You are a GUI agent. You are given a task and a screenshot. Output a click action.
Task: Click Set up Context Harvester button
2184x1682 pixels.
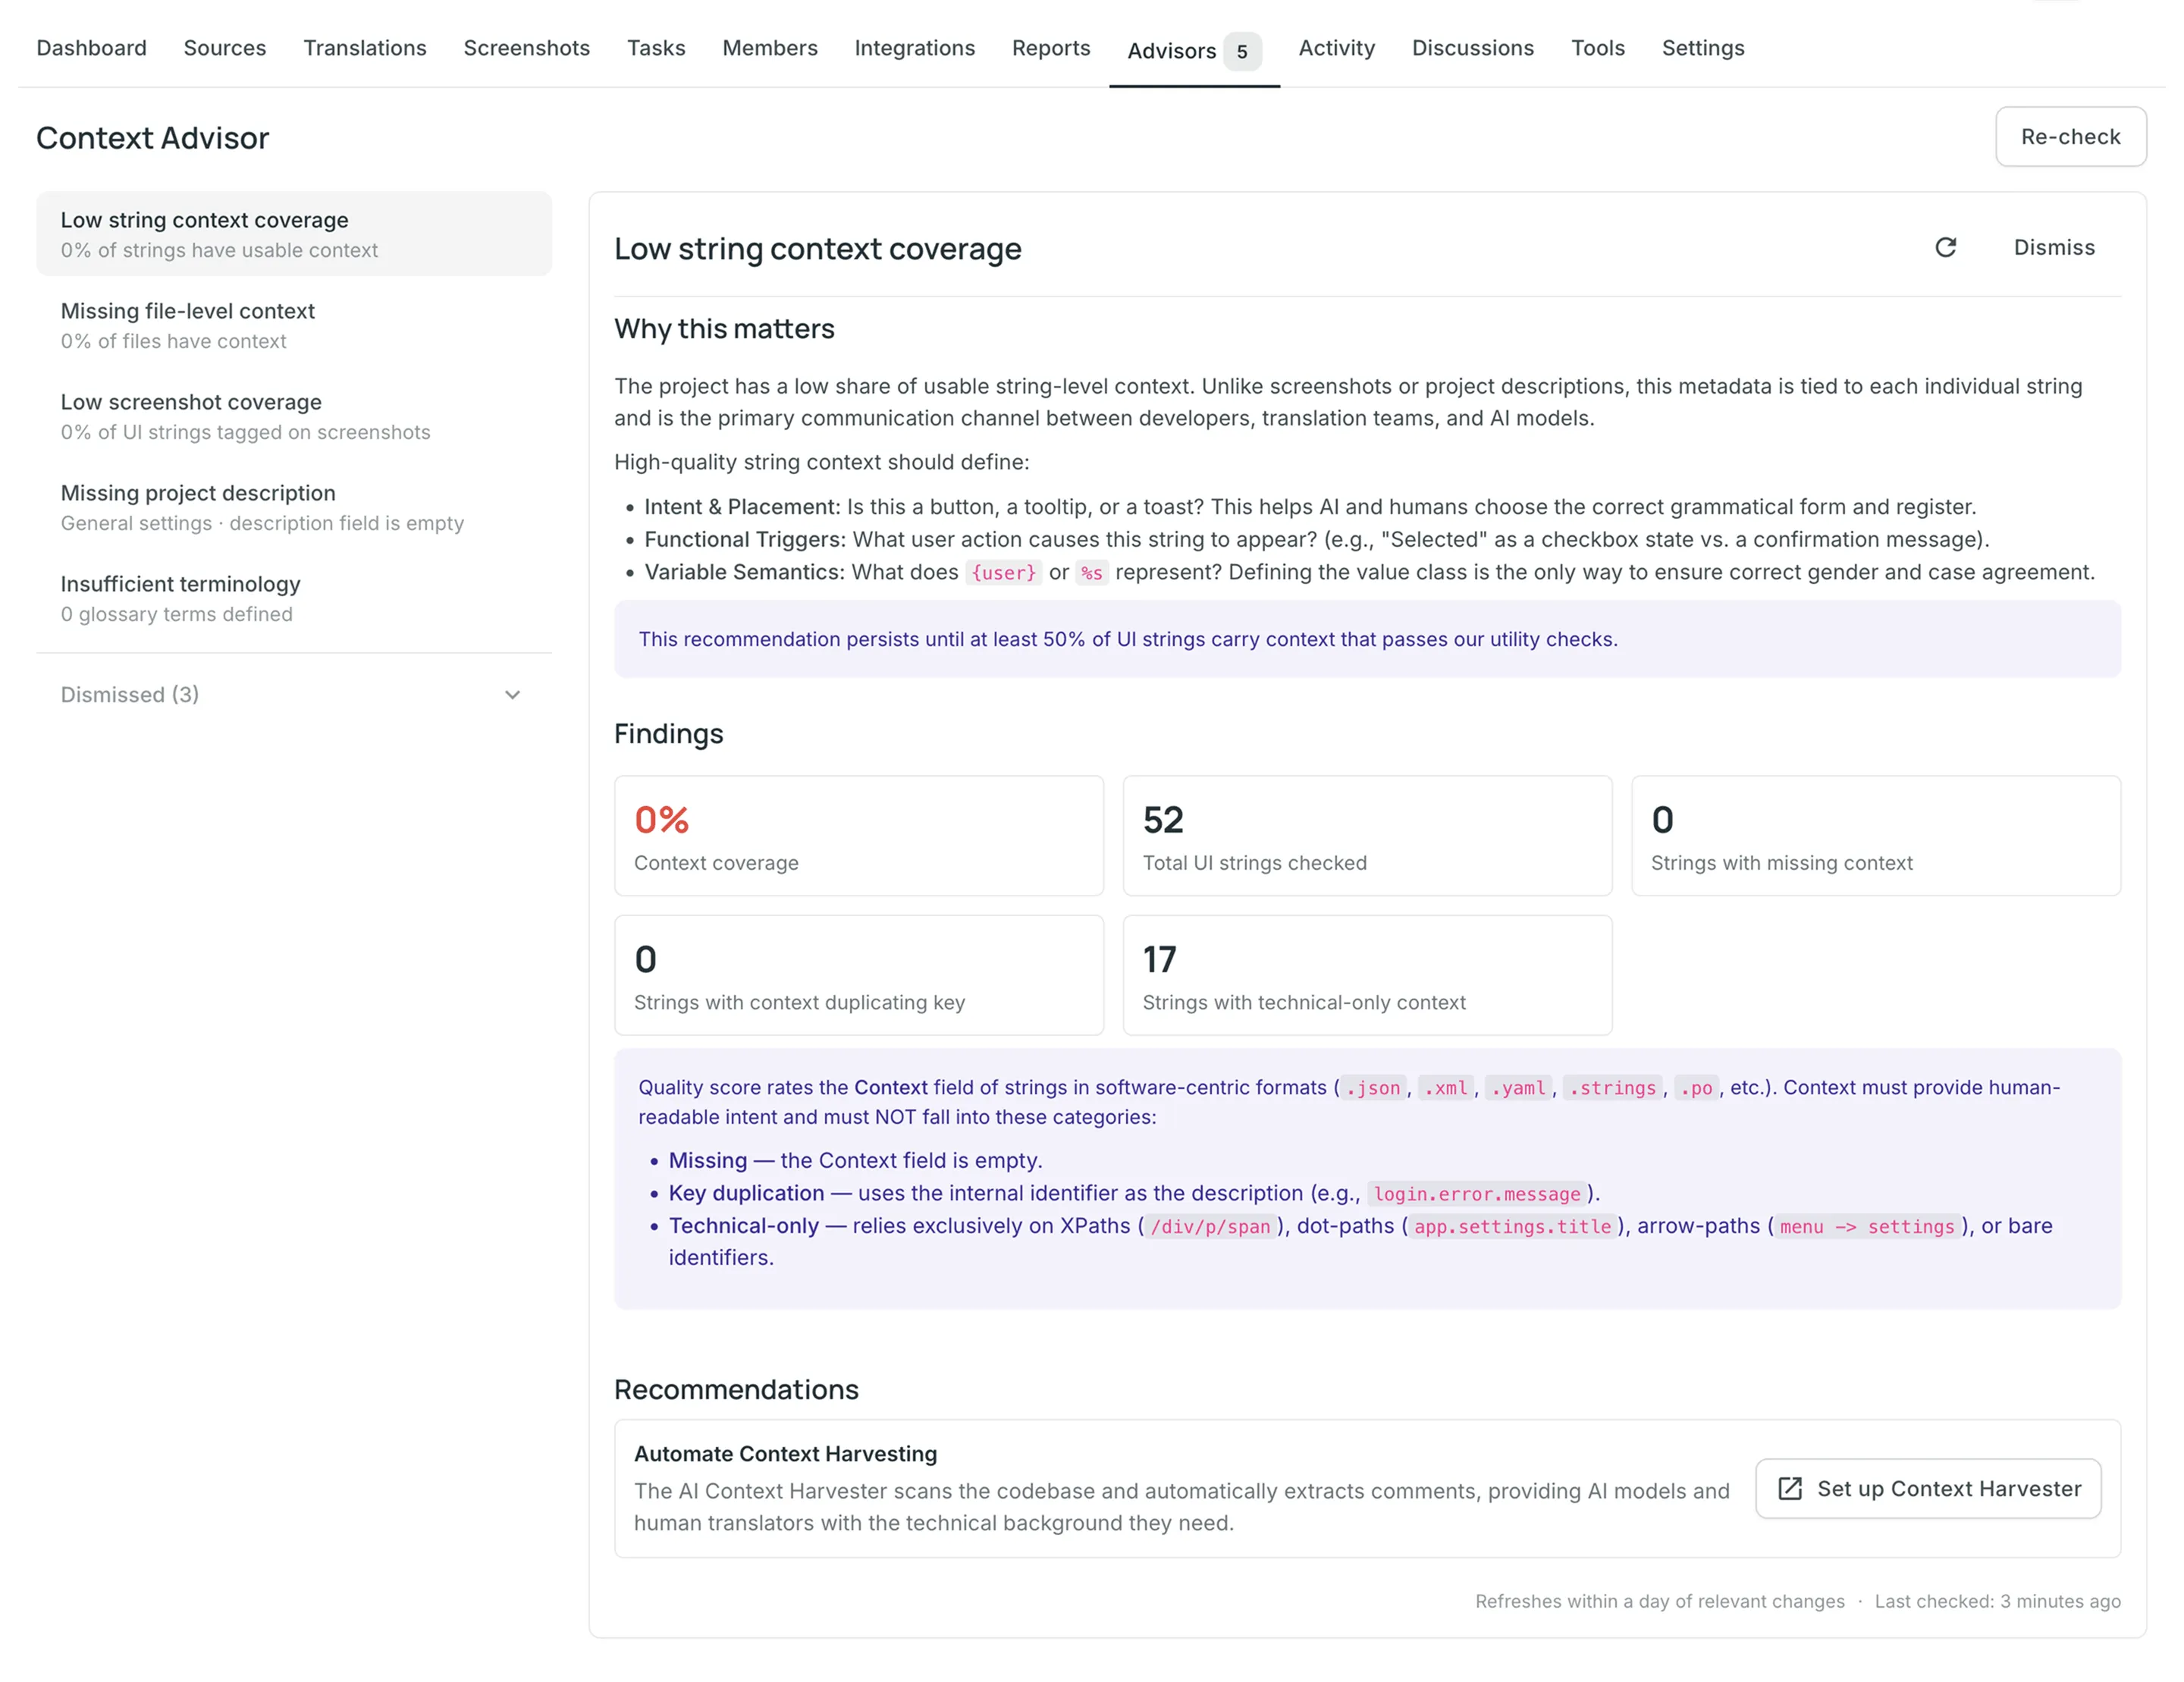(1928, 1488)
